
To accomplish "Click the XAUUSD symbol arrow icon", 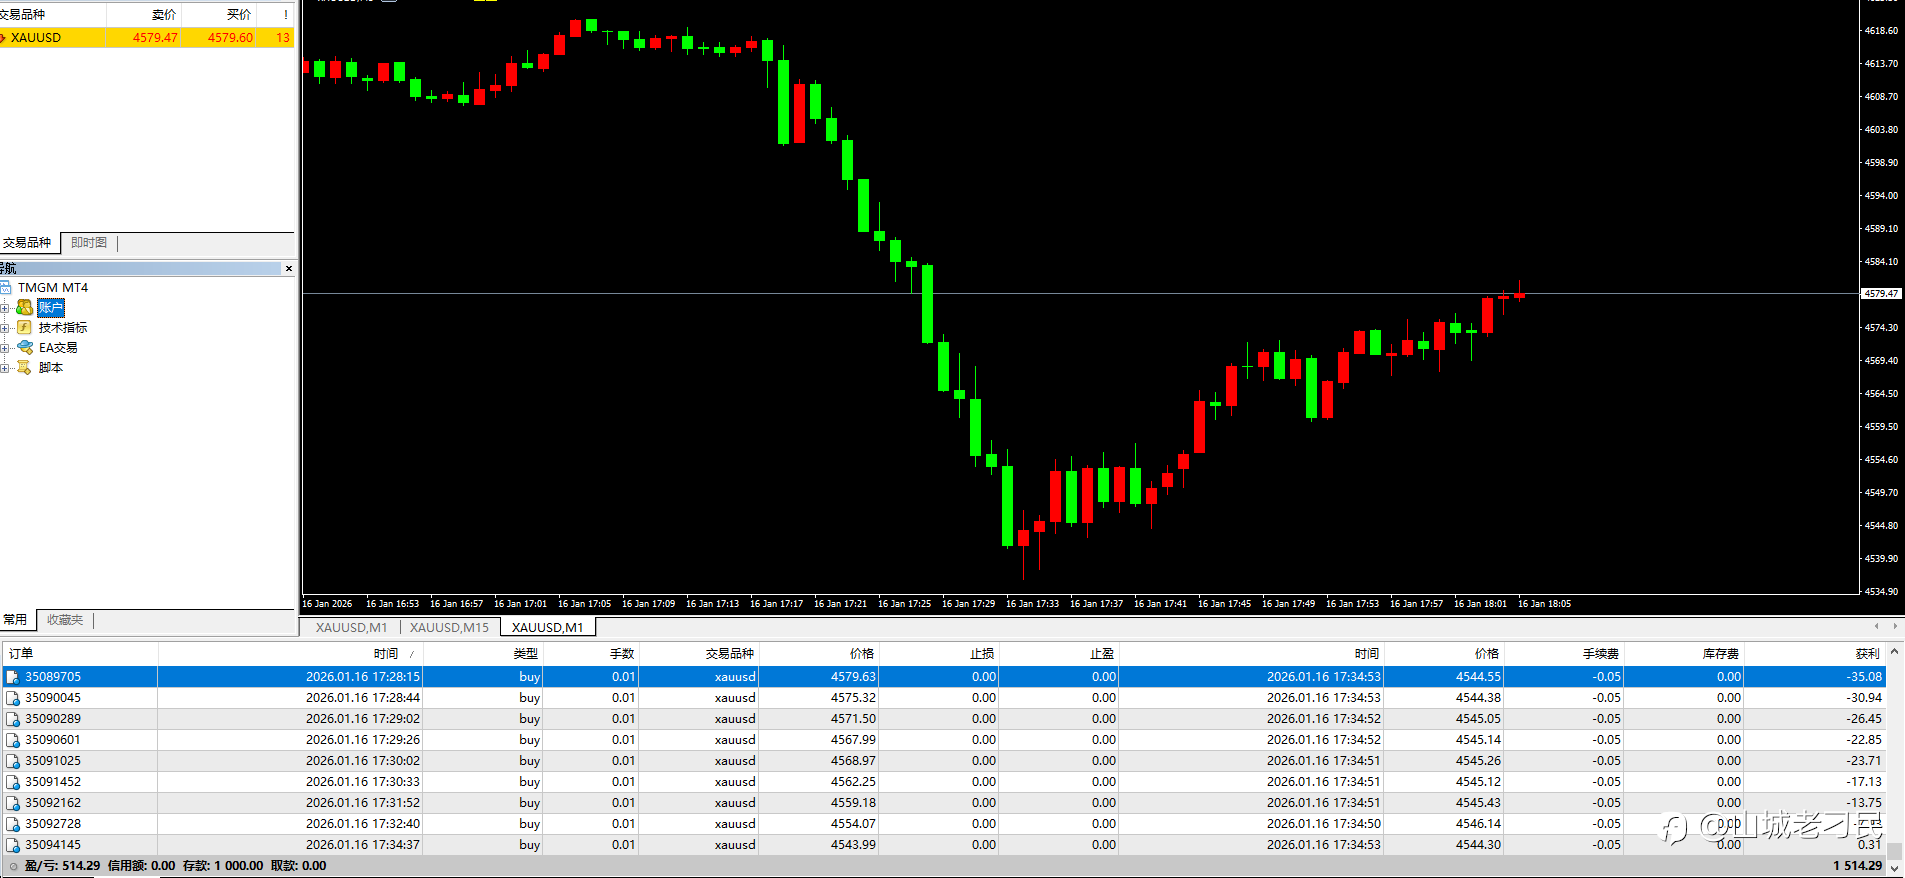I will pos(4,38).
